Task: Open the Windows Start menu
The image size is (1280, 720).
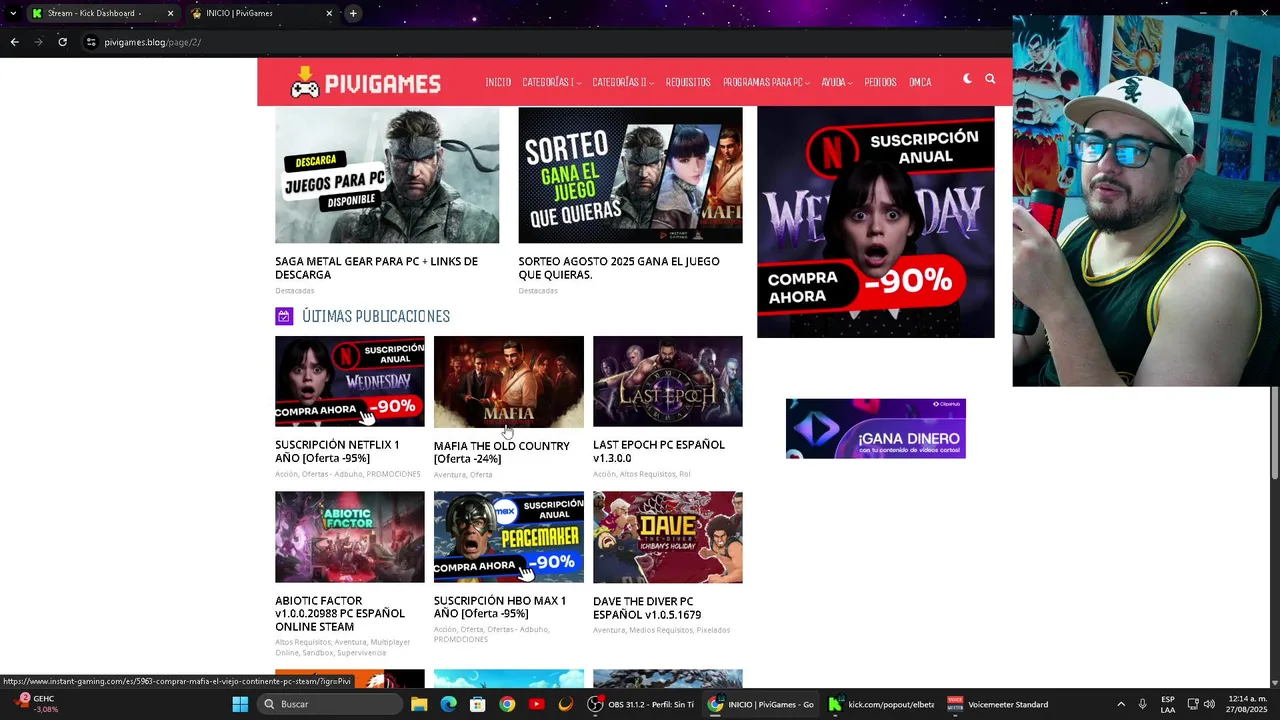Action: point(240,704)
